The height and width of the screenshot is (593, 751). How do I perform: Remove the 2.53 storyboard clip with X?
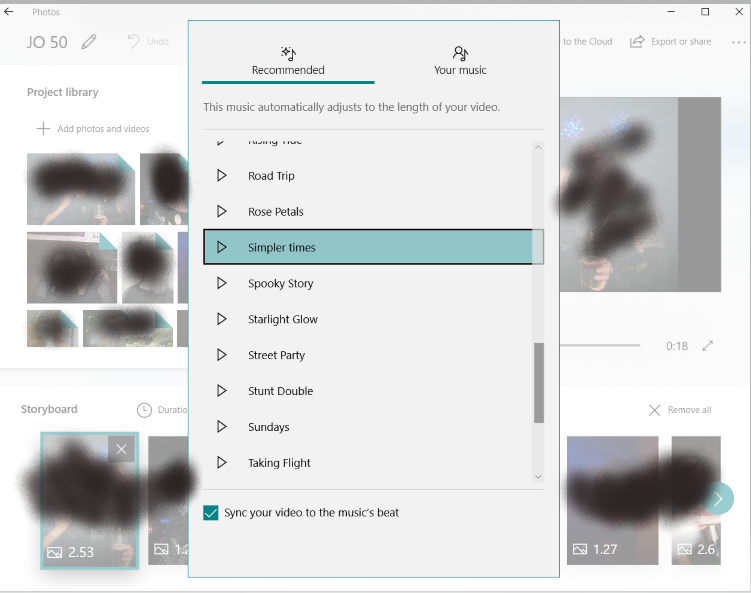point(122,449)
